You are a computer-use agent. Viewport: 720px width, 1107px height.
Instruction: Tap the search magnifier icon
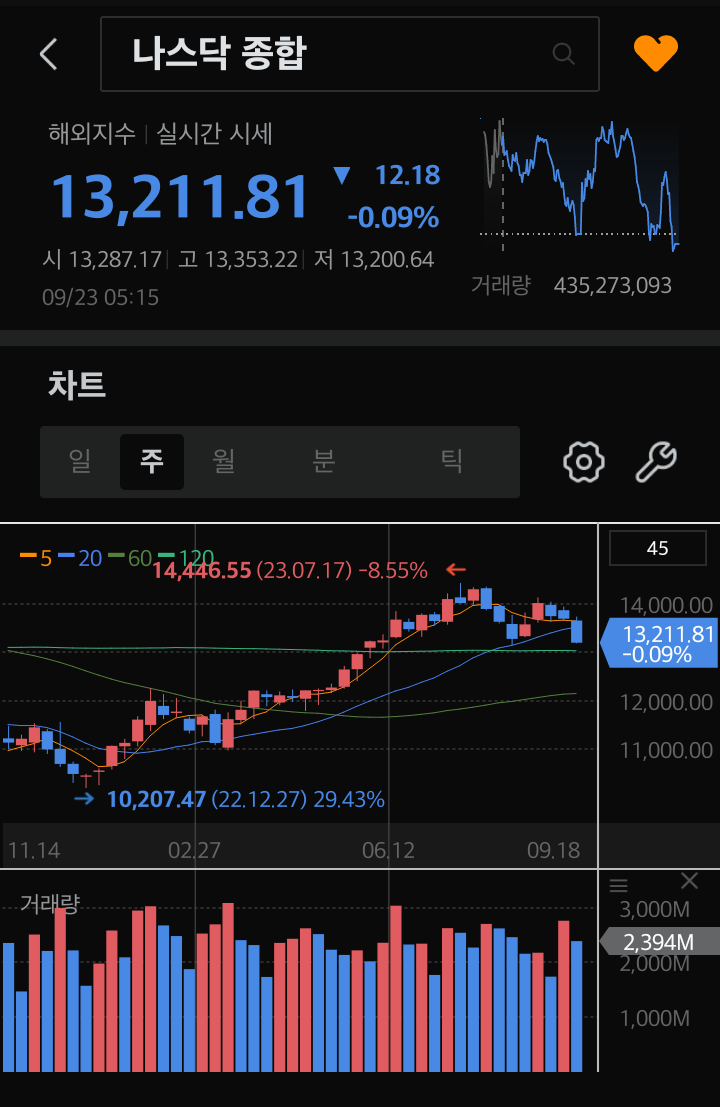(563, 54)
